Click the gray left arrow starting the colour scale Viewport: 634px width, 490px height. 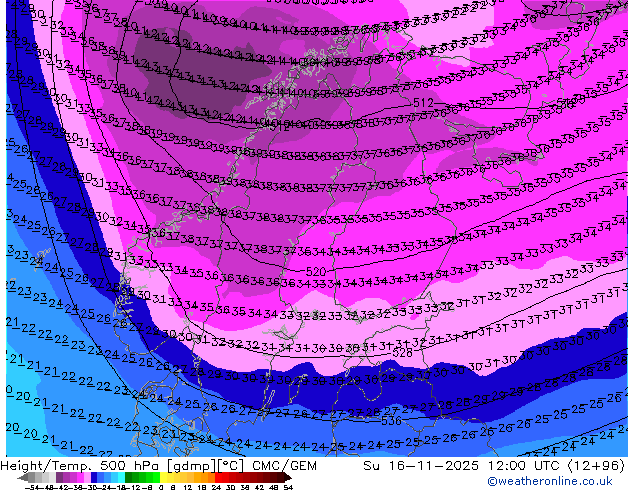pos(23,477)
